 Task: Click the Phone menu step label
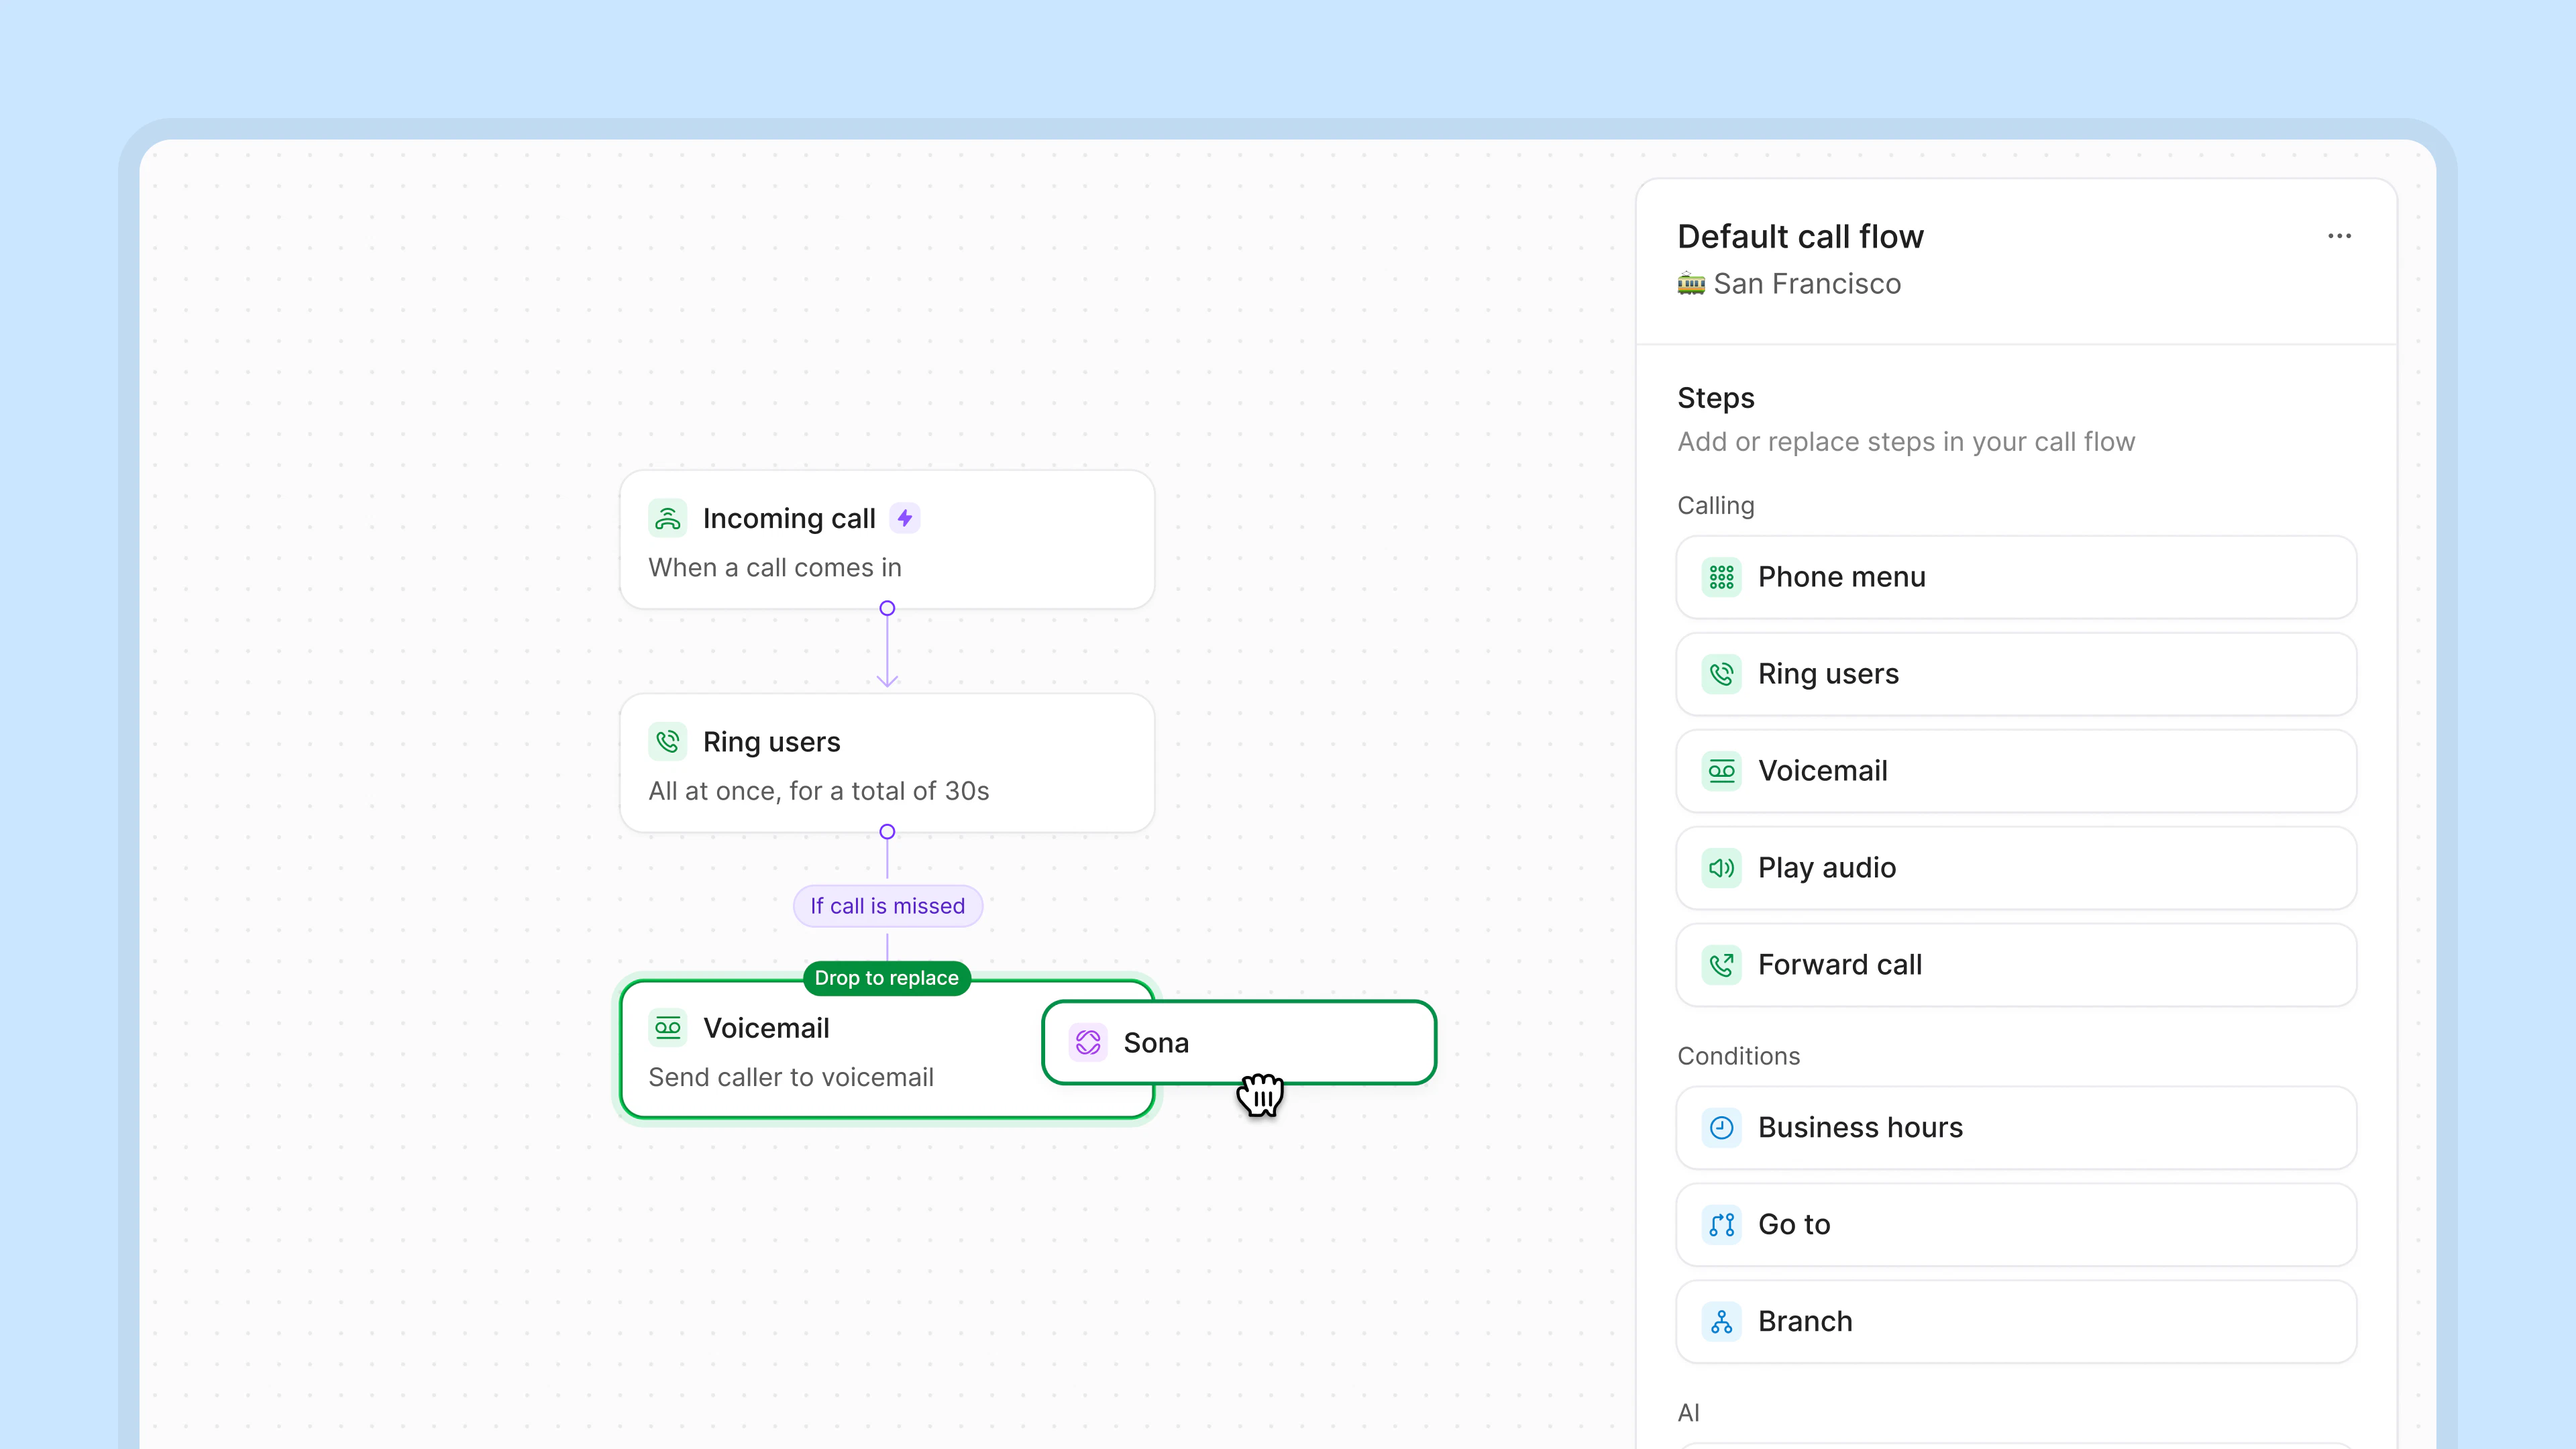[x=1841, y=577]
